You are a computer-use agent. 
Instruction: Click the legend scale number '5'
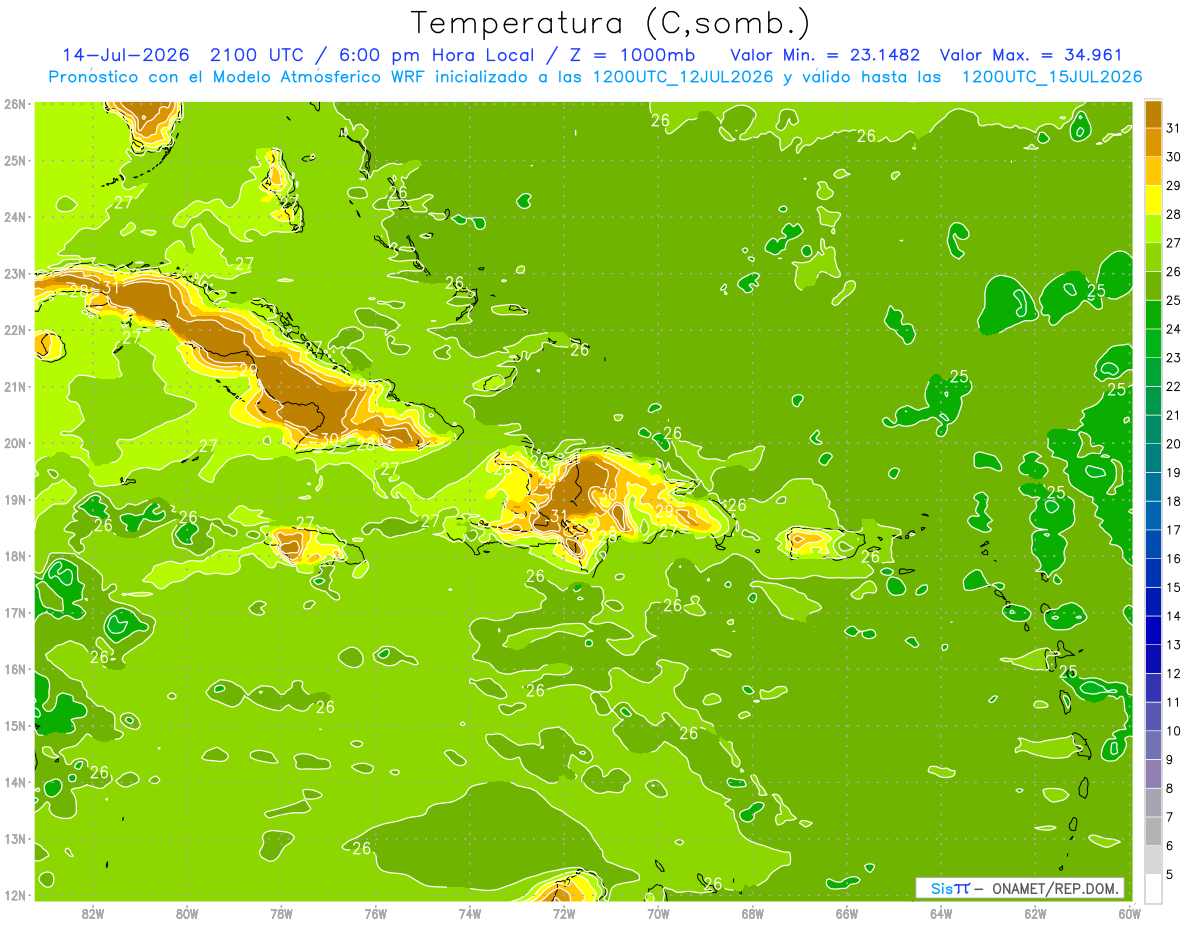coord(1170,875)
